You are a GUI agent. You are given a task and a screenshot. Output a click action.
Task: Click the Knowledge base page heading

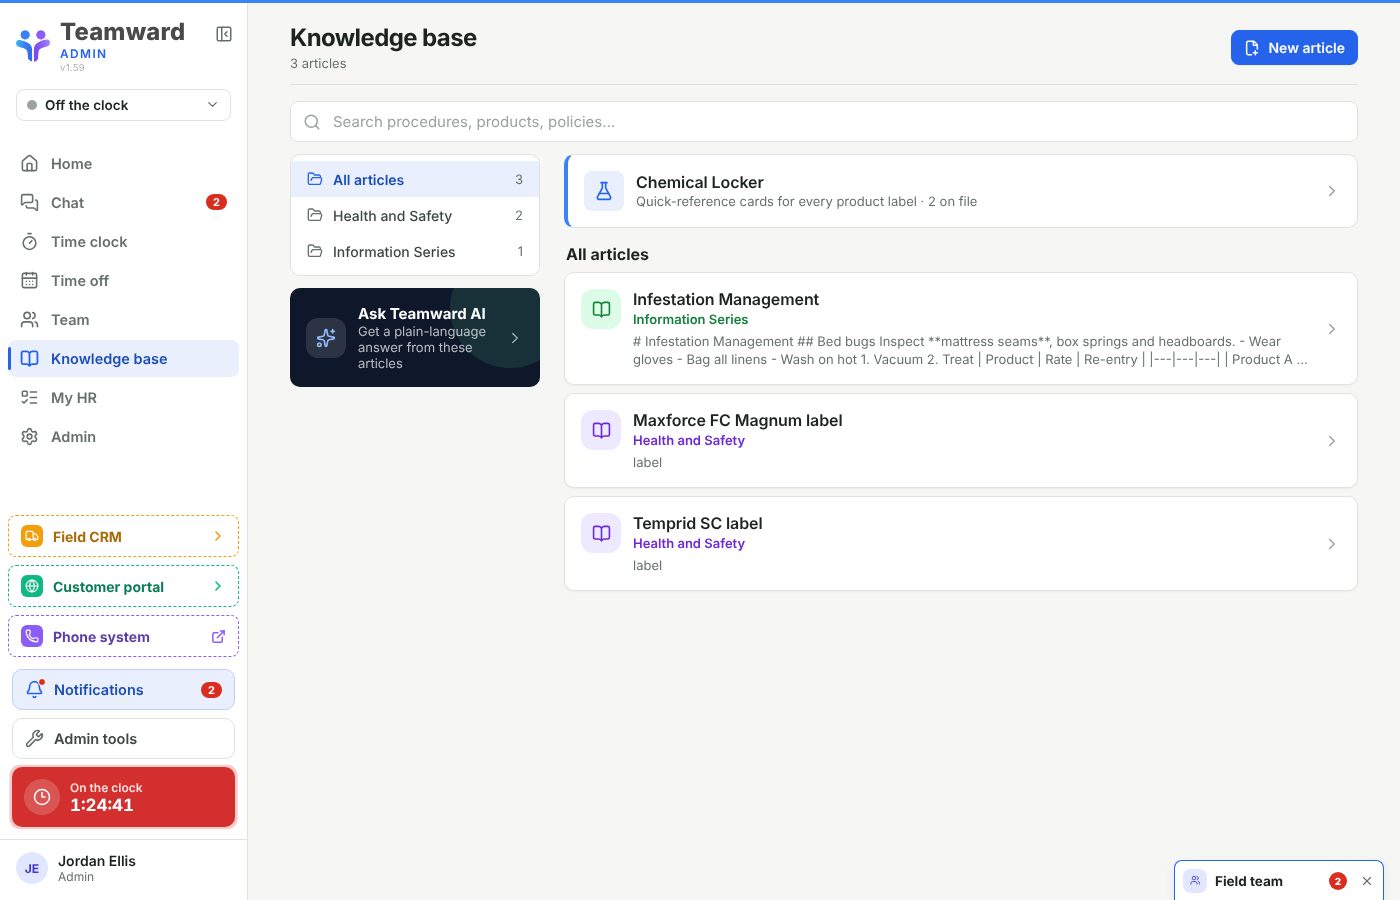coord(383,38)
